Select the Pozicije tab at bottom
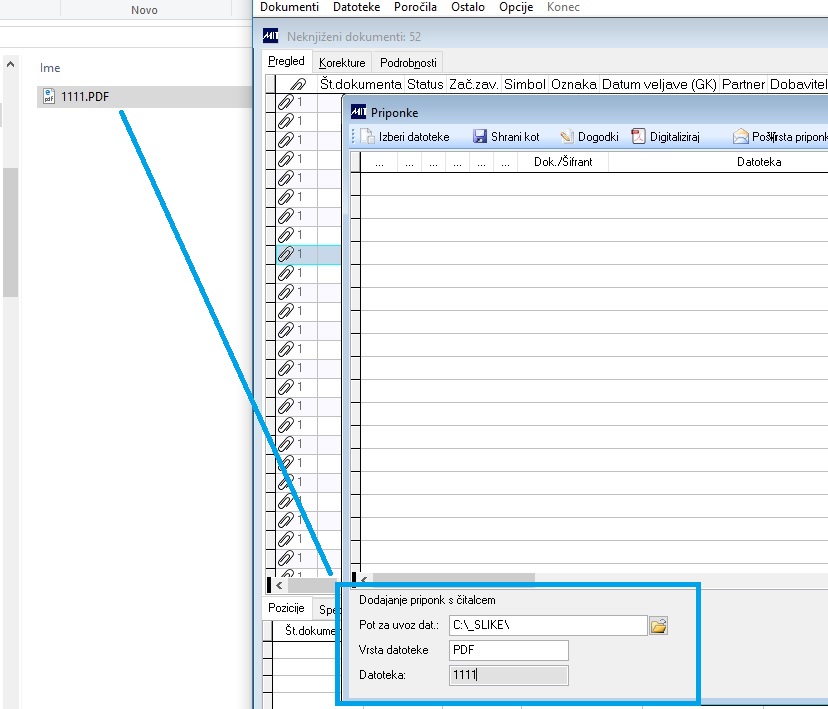 pos(286,608)
